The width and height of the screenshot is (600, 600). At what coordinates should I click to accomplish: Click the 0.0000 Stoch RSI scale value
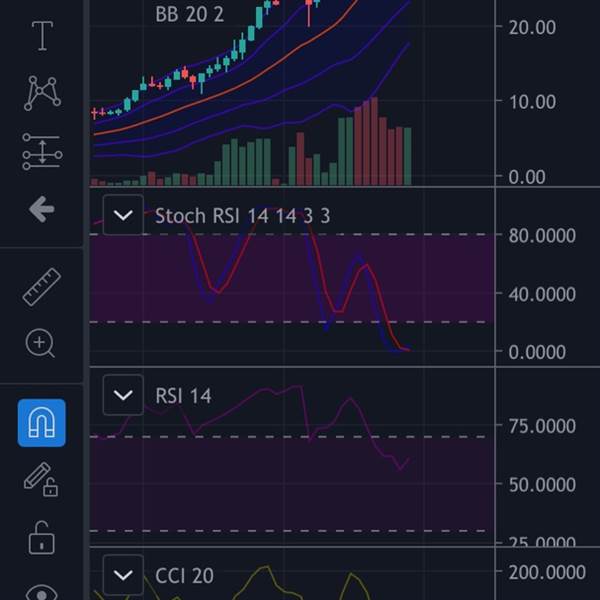click(537, 352)
